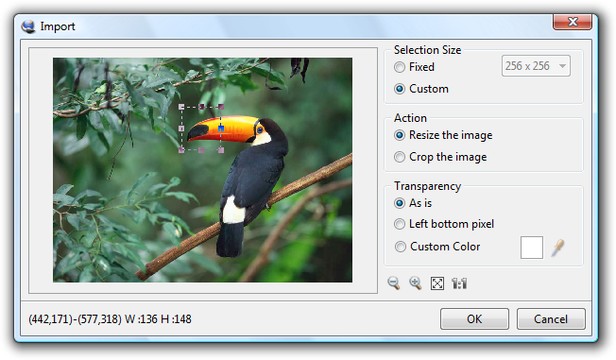Open the 256 x 256 size dropdown
Viewport: 616px width, 360px height.
[x=536, y=66]
